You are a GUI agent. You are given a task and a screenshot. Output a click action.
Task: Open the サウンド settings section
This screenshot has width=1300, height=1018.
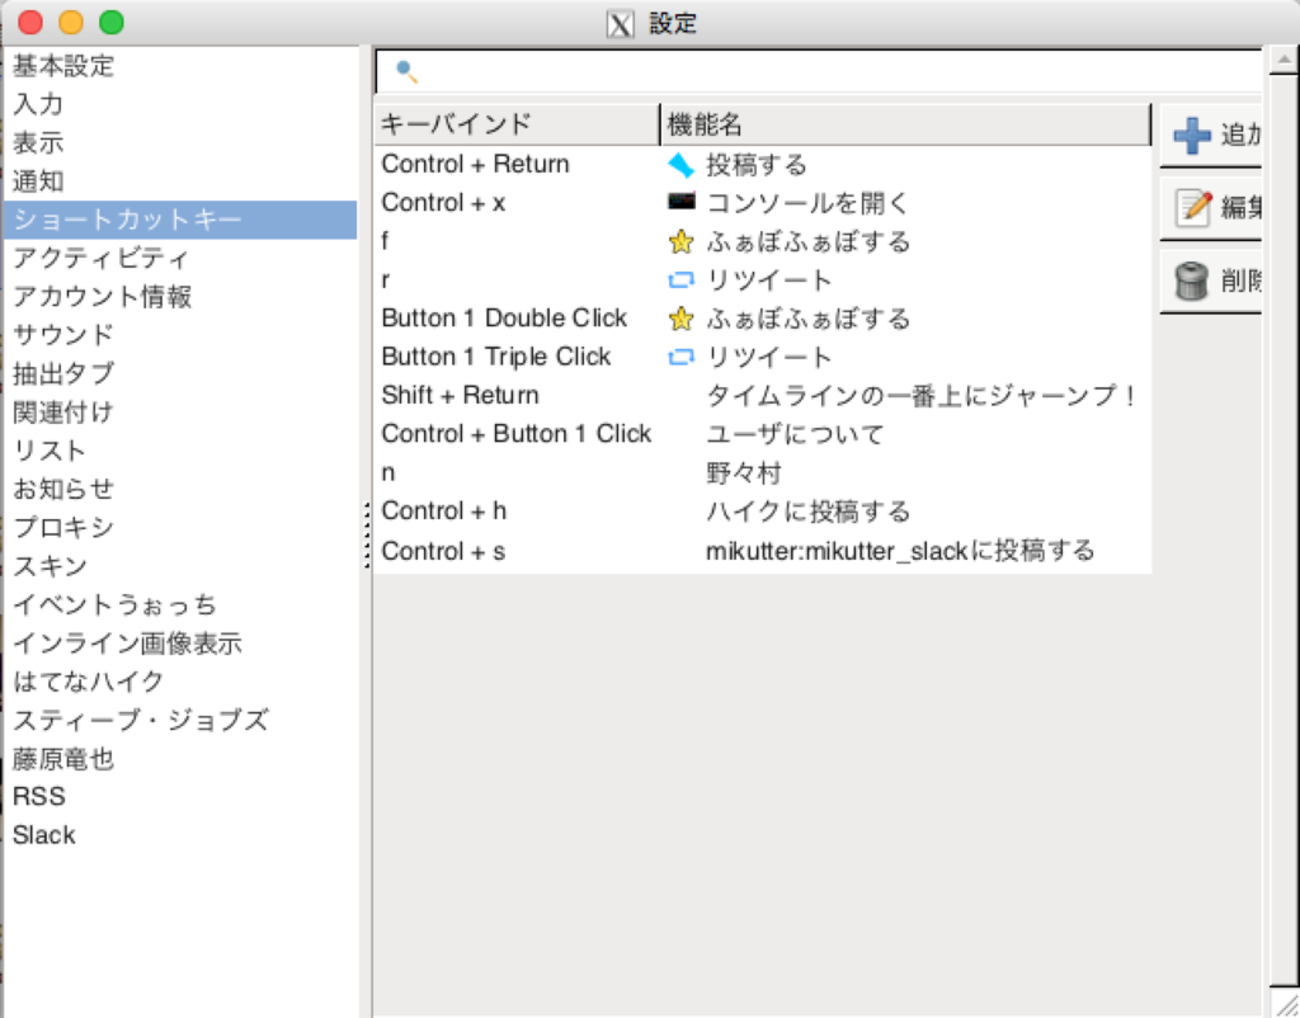180,335
